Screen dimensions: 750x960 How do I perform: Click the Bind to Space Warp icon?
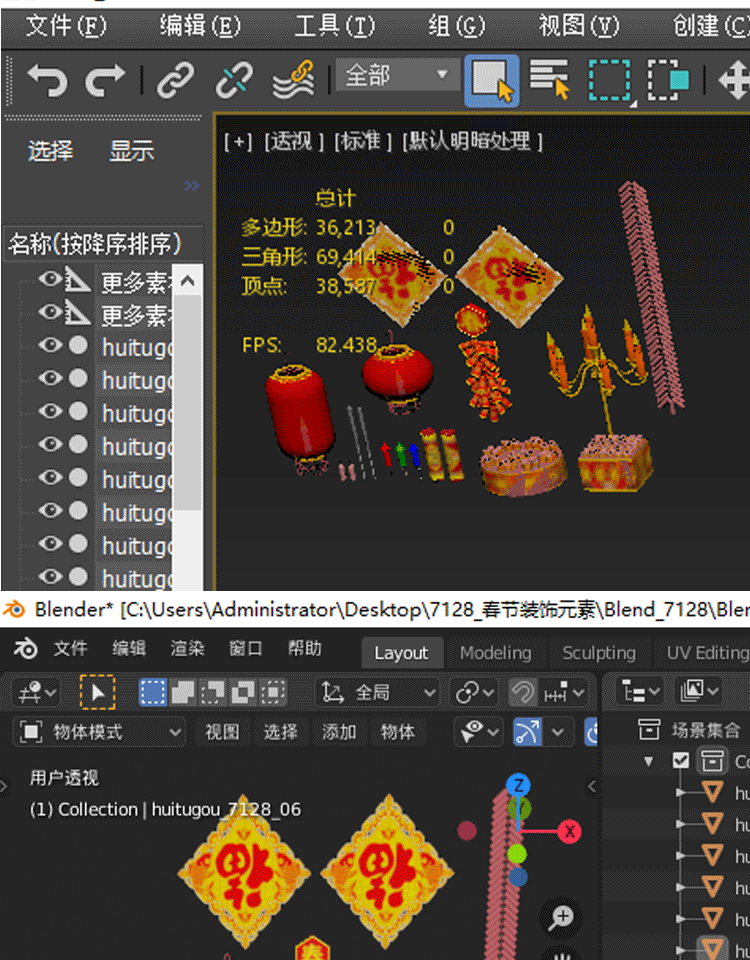294,79
